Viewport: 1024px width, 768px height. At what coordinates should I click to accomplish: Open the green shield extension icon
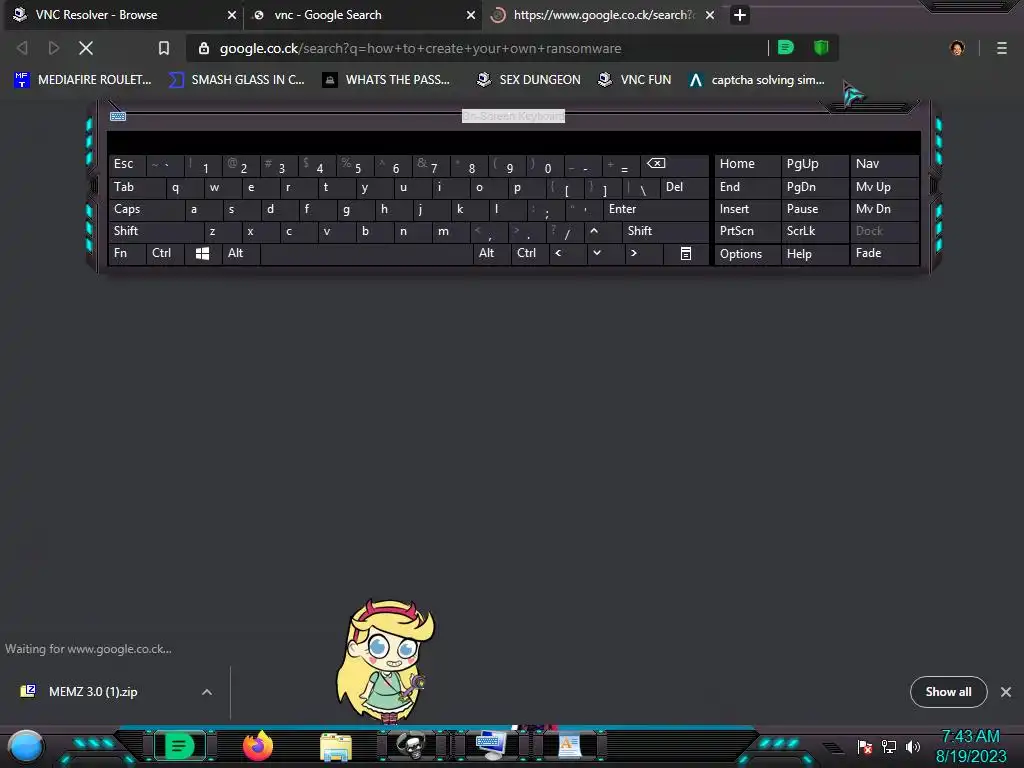coord(821,48)
